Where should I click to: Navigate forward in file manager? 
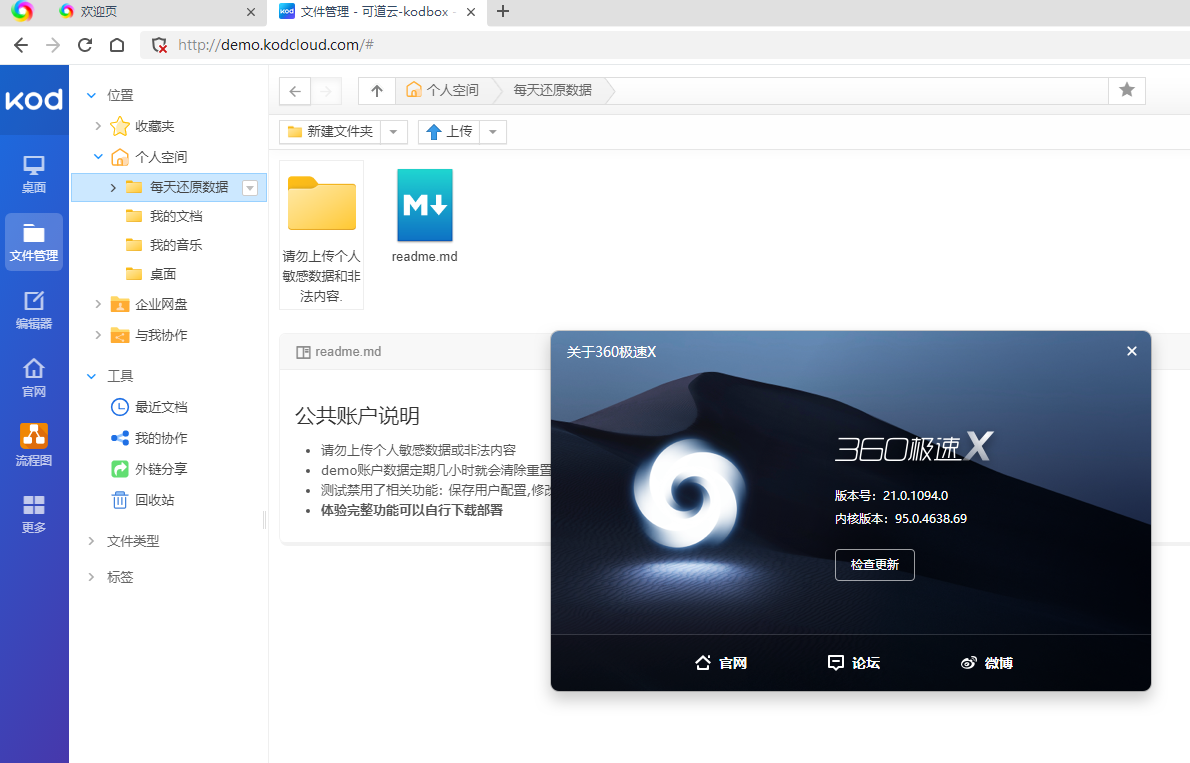326,91
